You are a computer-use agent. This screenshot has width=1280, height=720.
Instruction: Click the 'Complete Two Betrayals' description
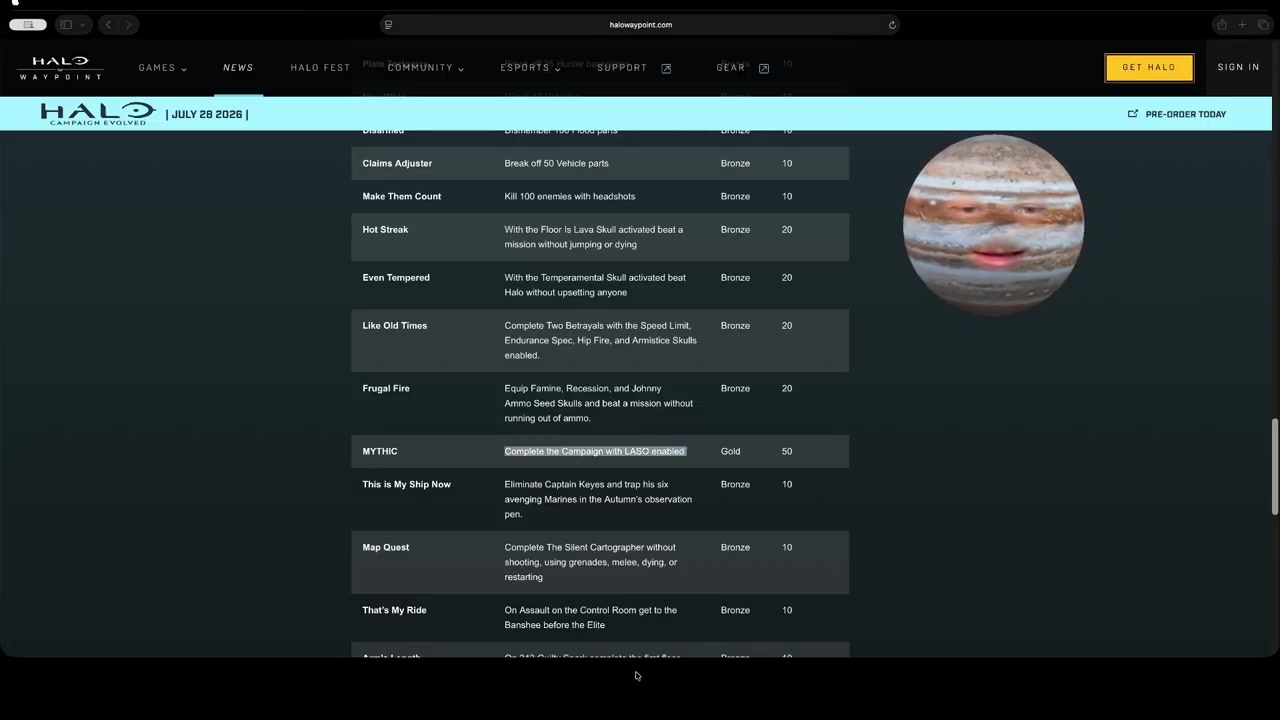point(600,340)
